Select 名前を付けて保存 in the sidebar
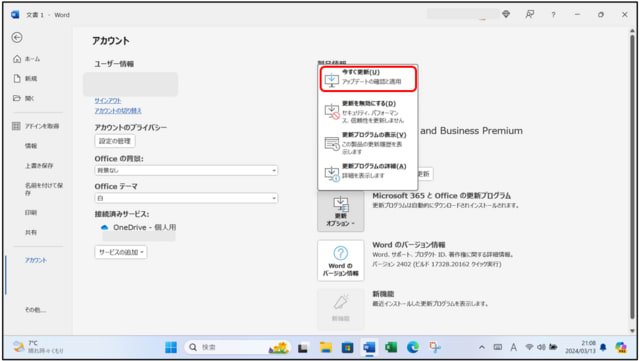This screenshot has width=640, height=361. [x=44, y=189]
